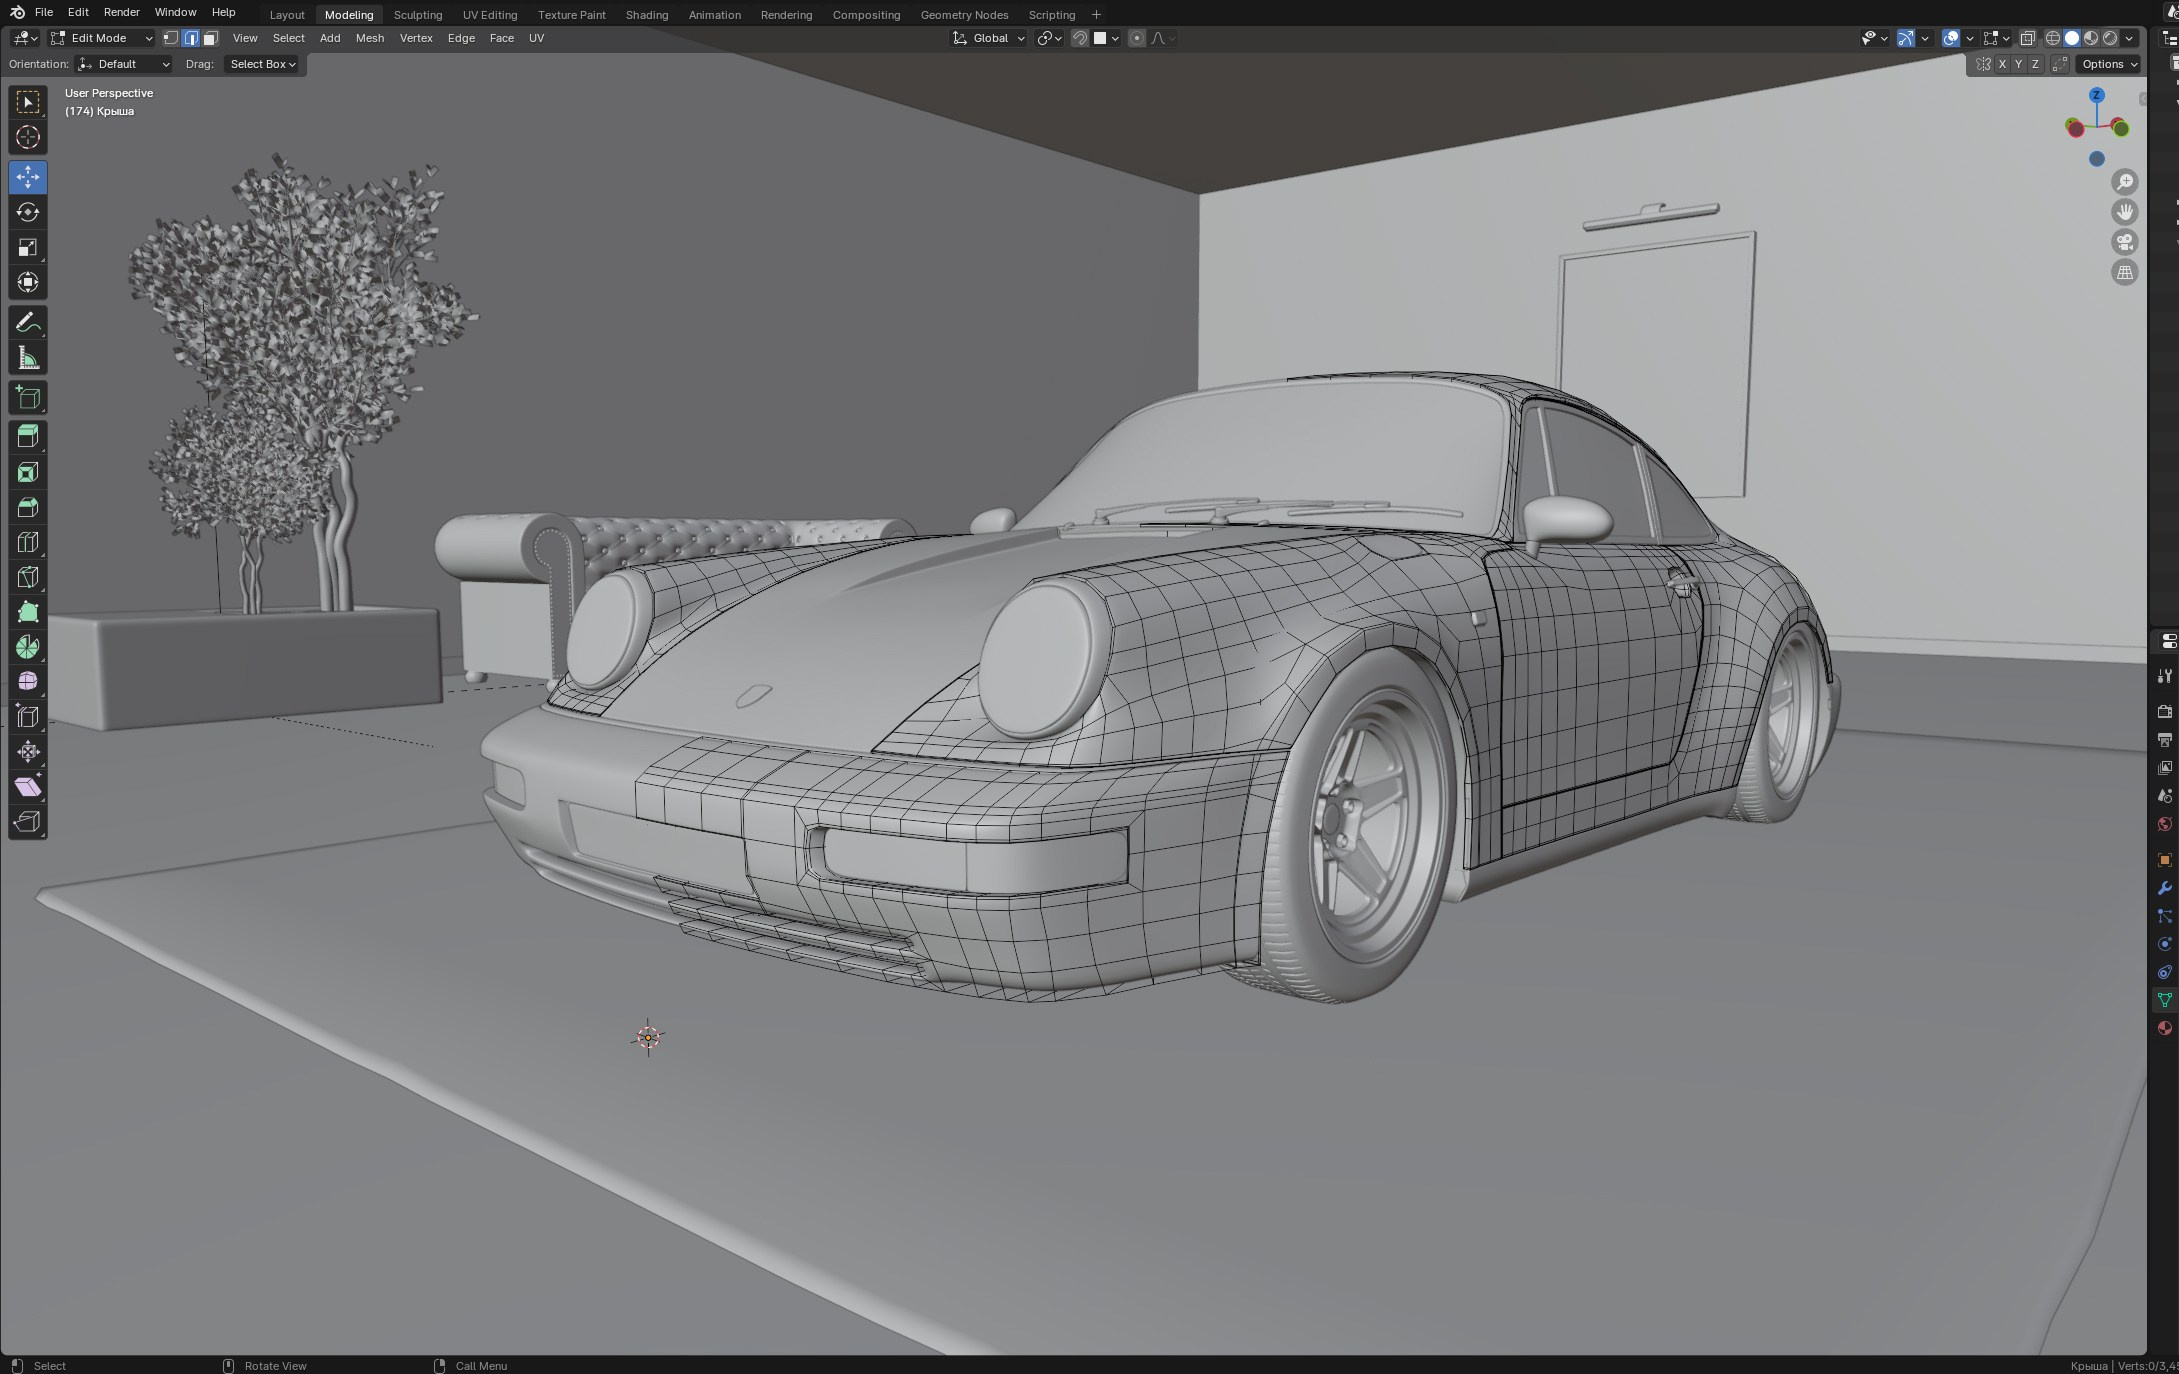The width and height of the screenshot is (2179, 1374).
Task: Open the Material properties tab
Action: (2165, 1028)
